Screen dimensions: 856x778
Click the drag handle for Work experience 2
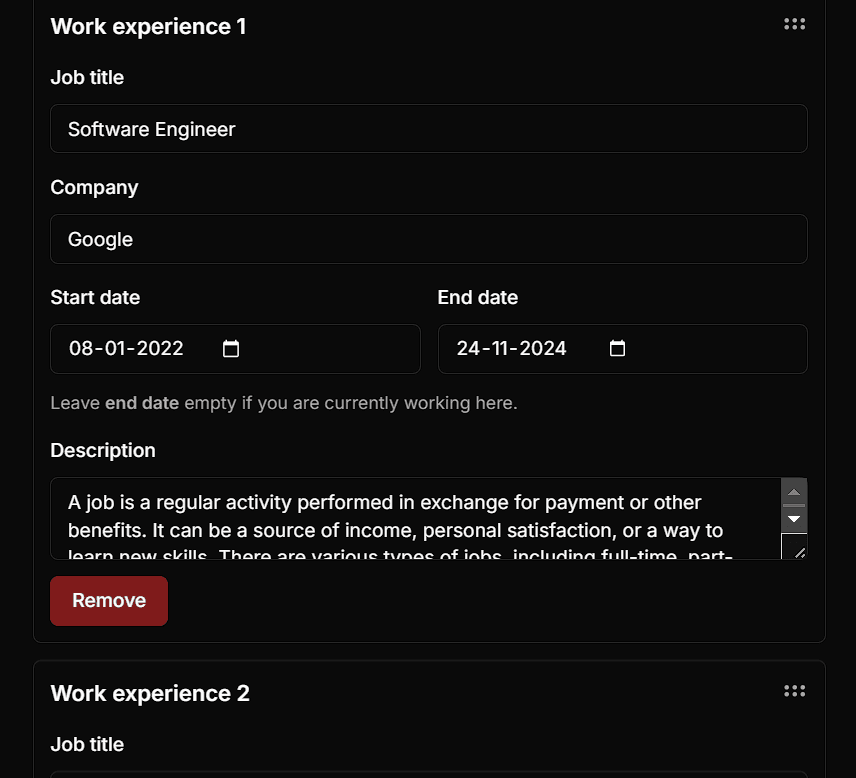(794, 691)
